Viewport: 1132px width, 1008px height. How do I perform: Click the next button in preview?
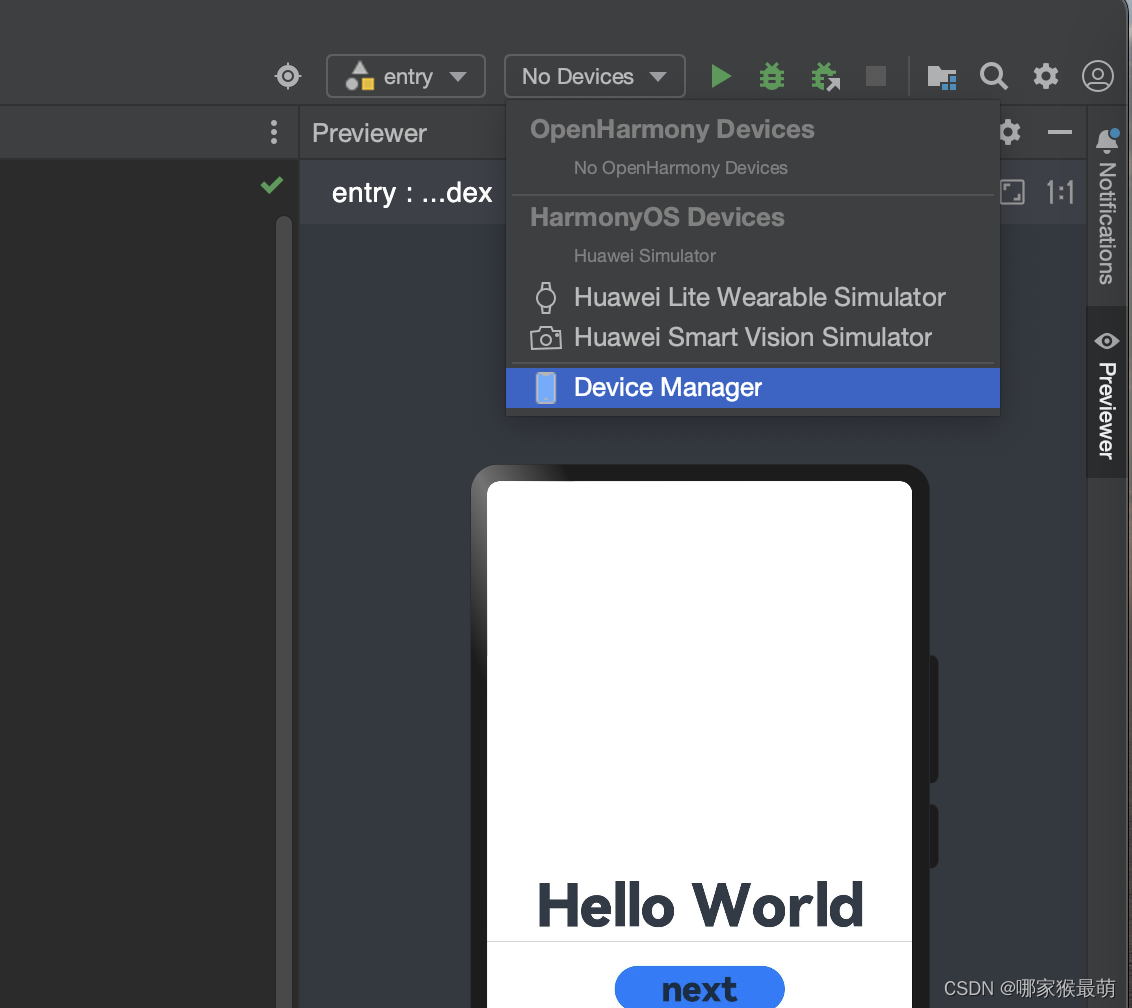(x=699, y=988)
